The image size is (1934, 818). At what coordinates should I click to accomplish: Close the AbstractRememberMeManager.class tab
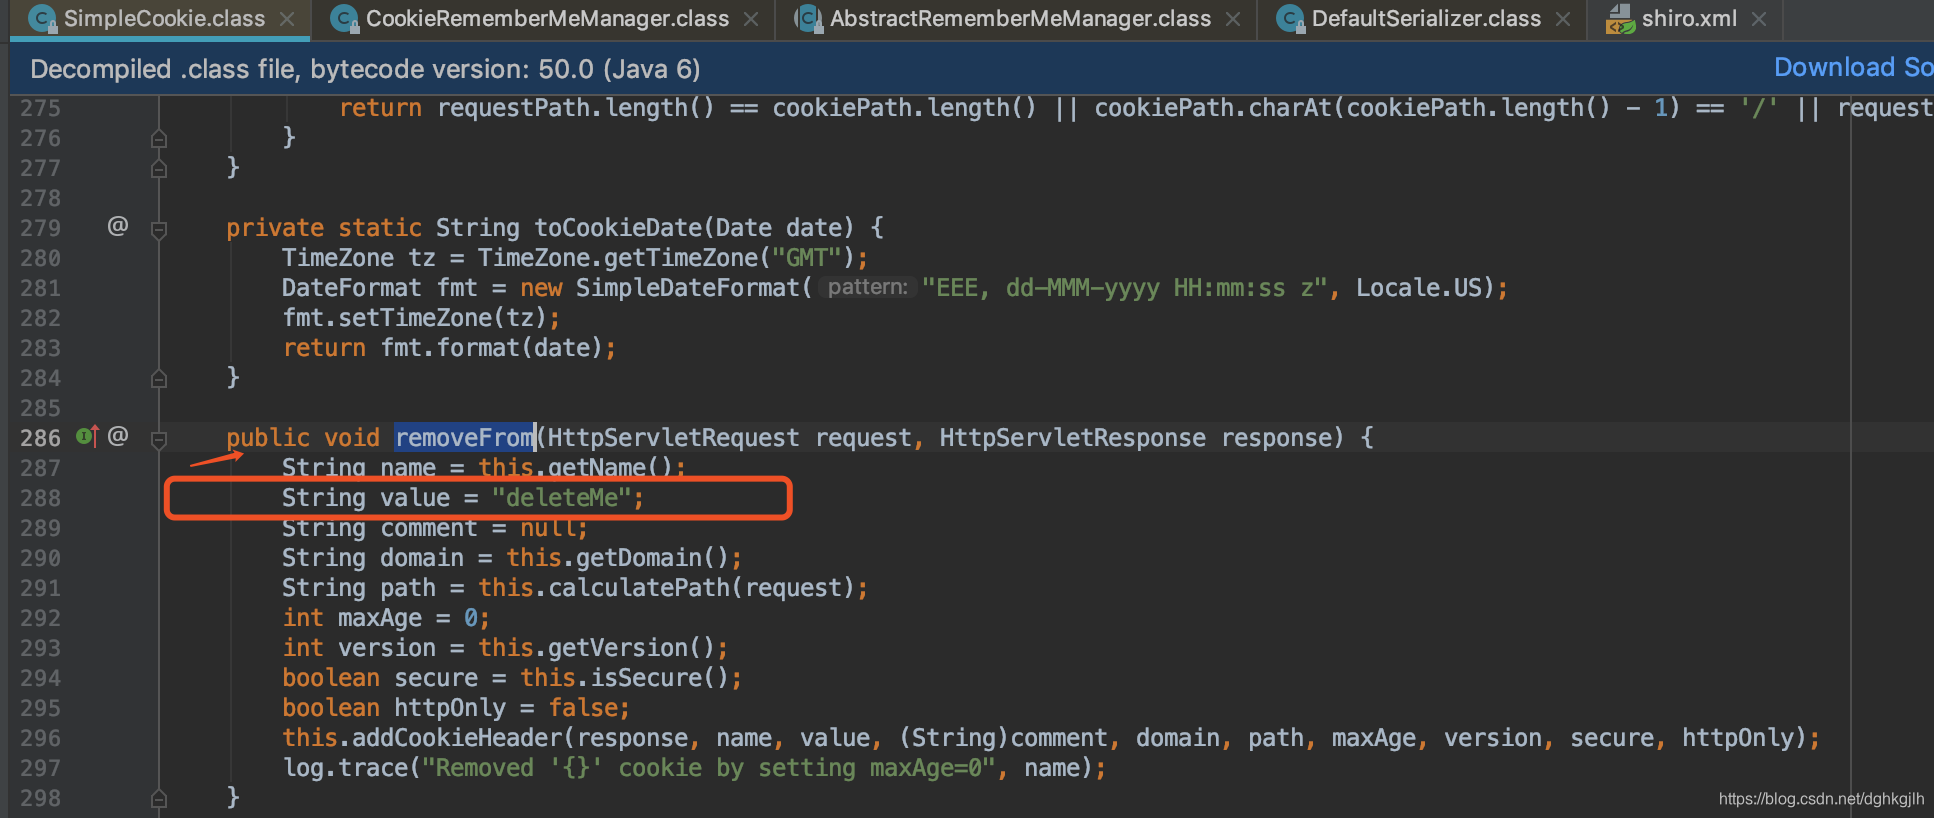1233,19
